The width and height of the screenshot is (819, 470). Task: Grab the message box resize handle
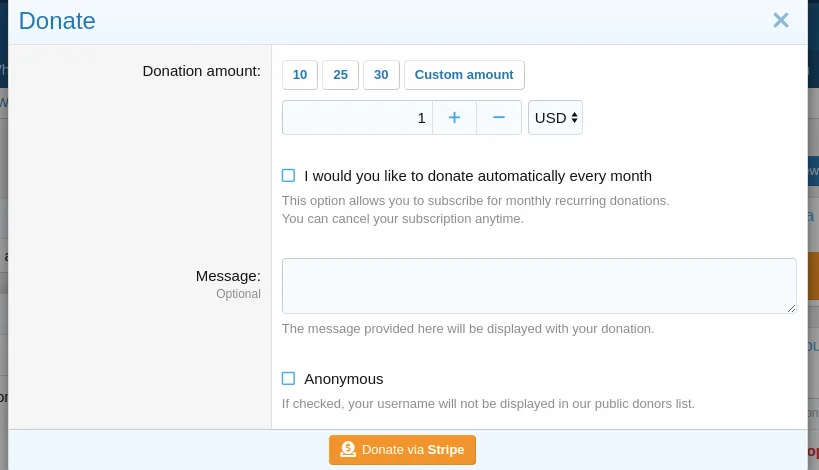click(x=791, y=308)
